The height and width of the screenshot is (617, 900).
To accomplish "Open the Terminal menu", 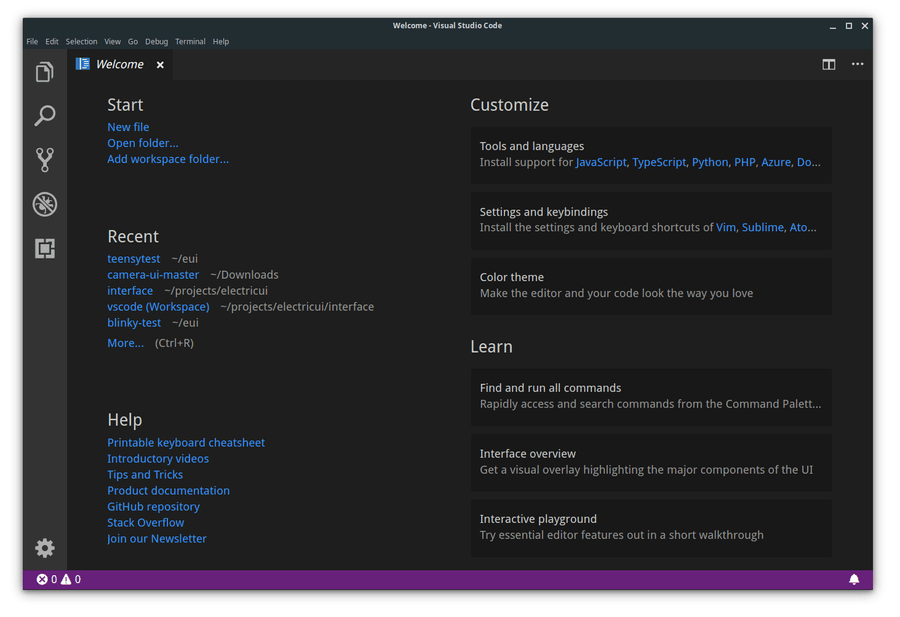I will tap(190, 41).
